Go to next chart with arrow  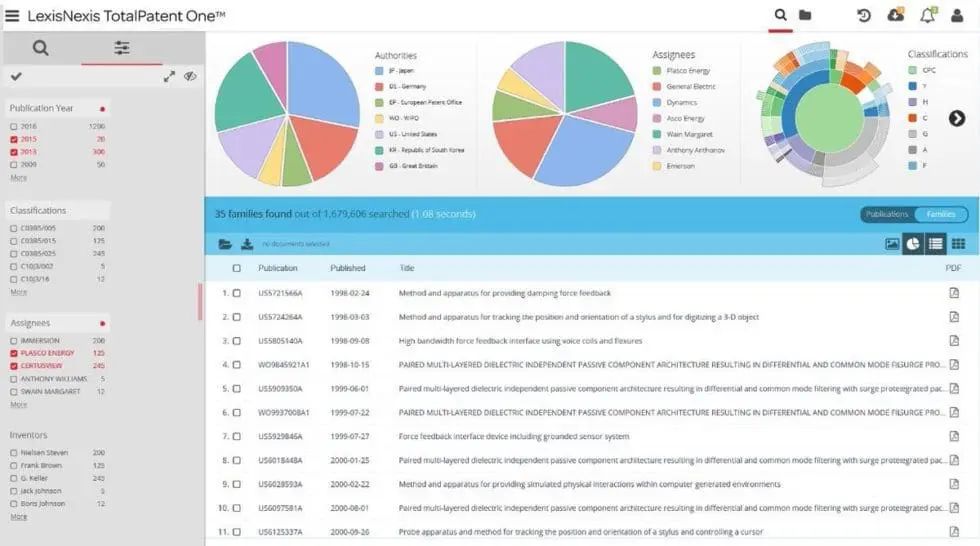[956, 118]
